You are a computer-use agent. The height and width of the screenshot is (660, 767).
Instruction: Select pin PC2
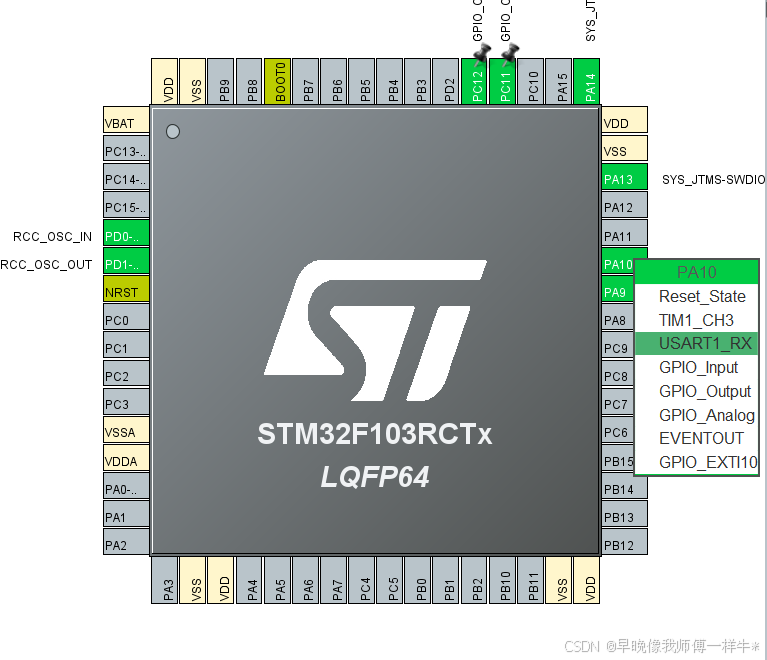coord(126,373)
